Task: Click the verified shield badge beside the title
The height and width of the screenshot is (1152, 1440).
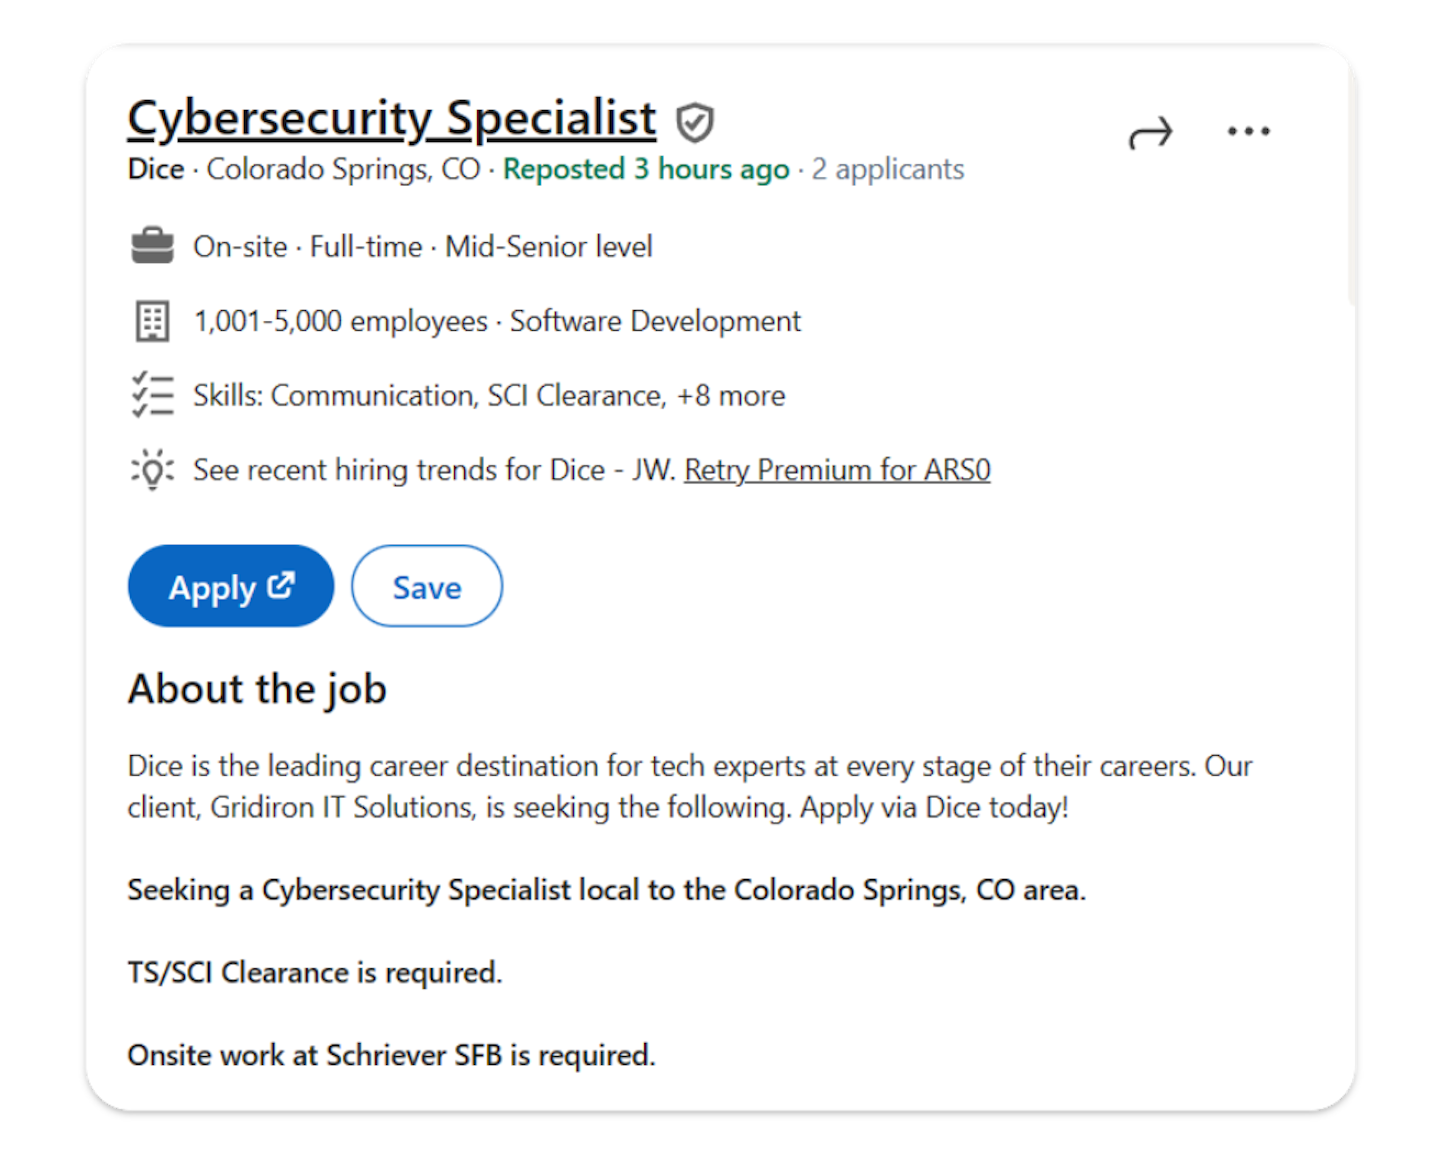Action: coord(695,123)
